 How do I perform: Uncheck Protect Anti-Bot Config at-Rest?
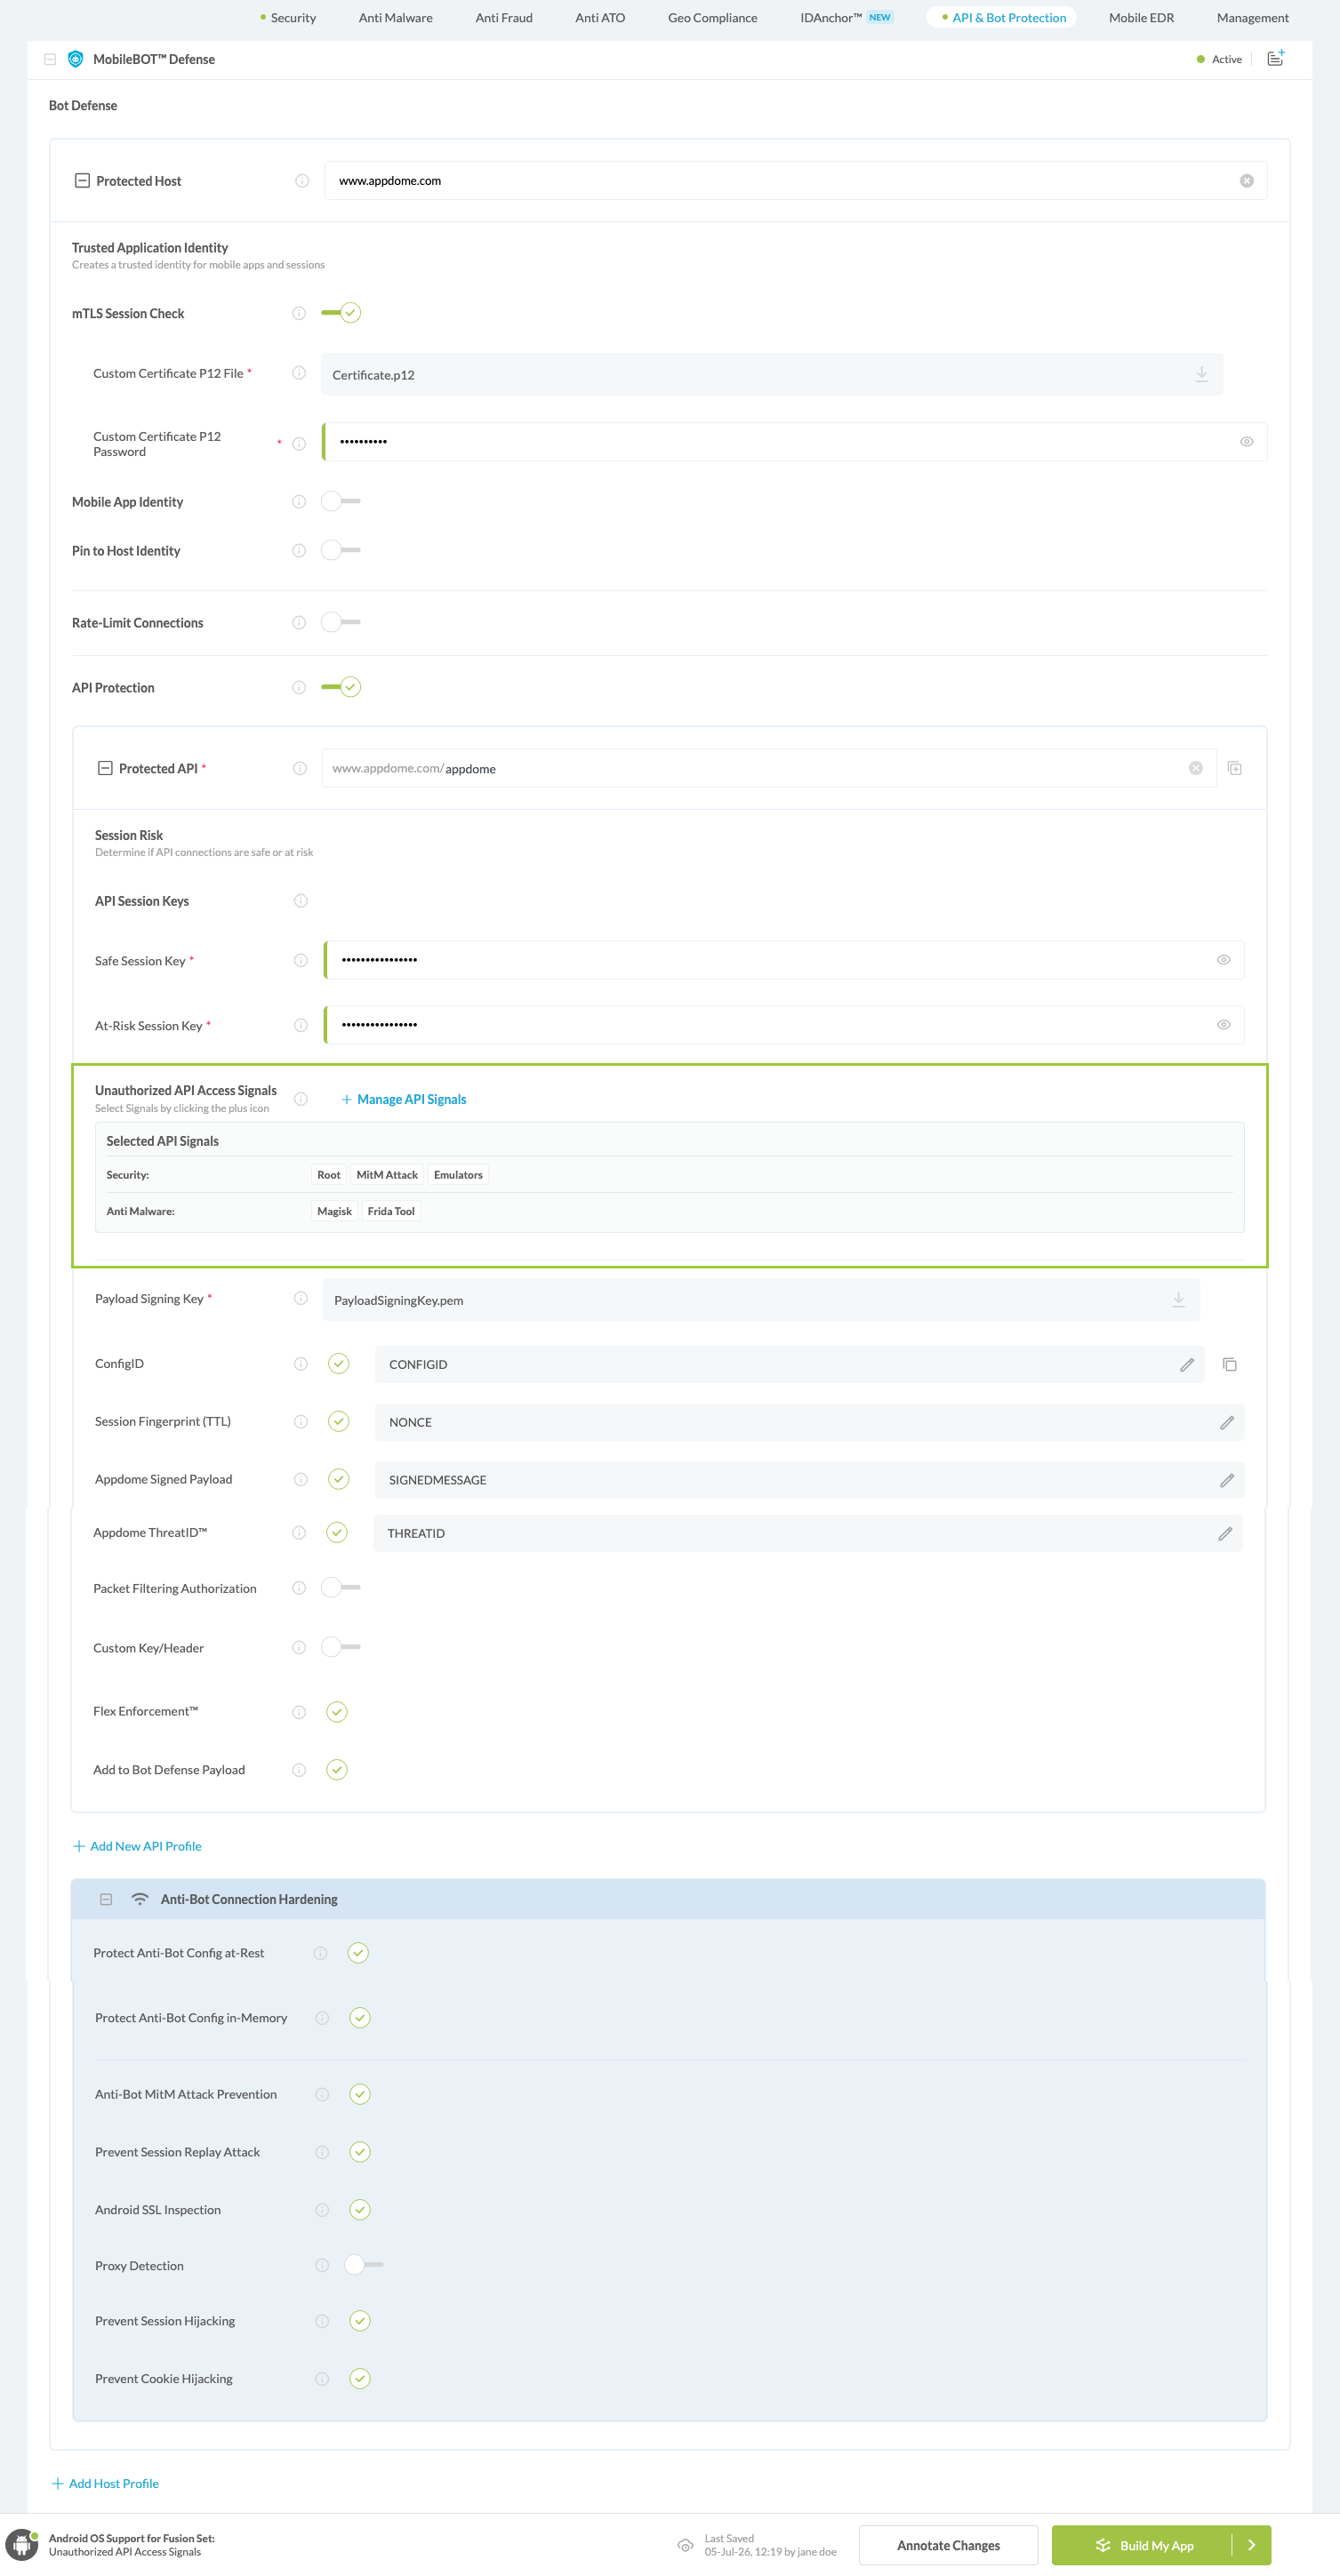[358, 1953]
